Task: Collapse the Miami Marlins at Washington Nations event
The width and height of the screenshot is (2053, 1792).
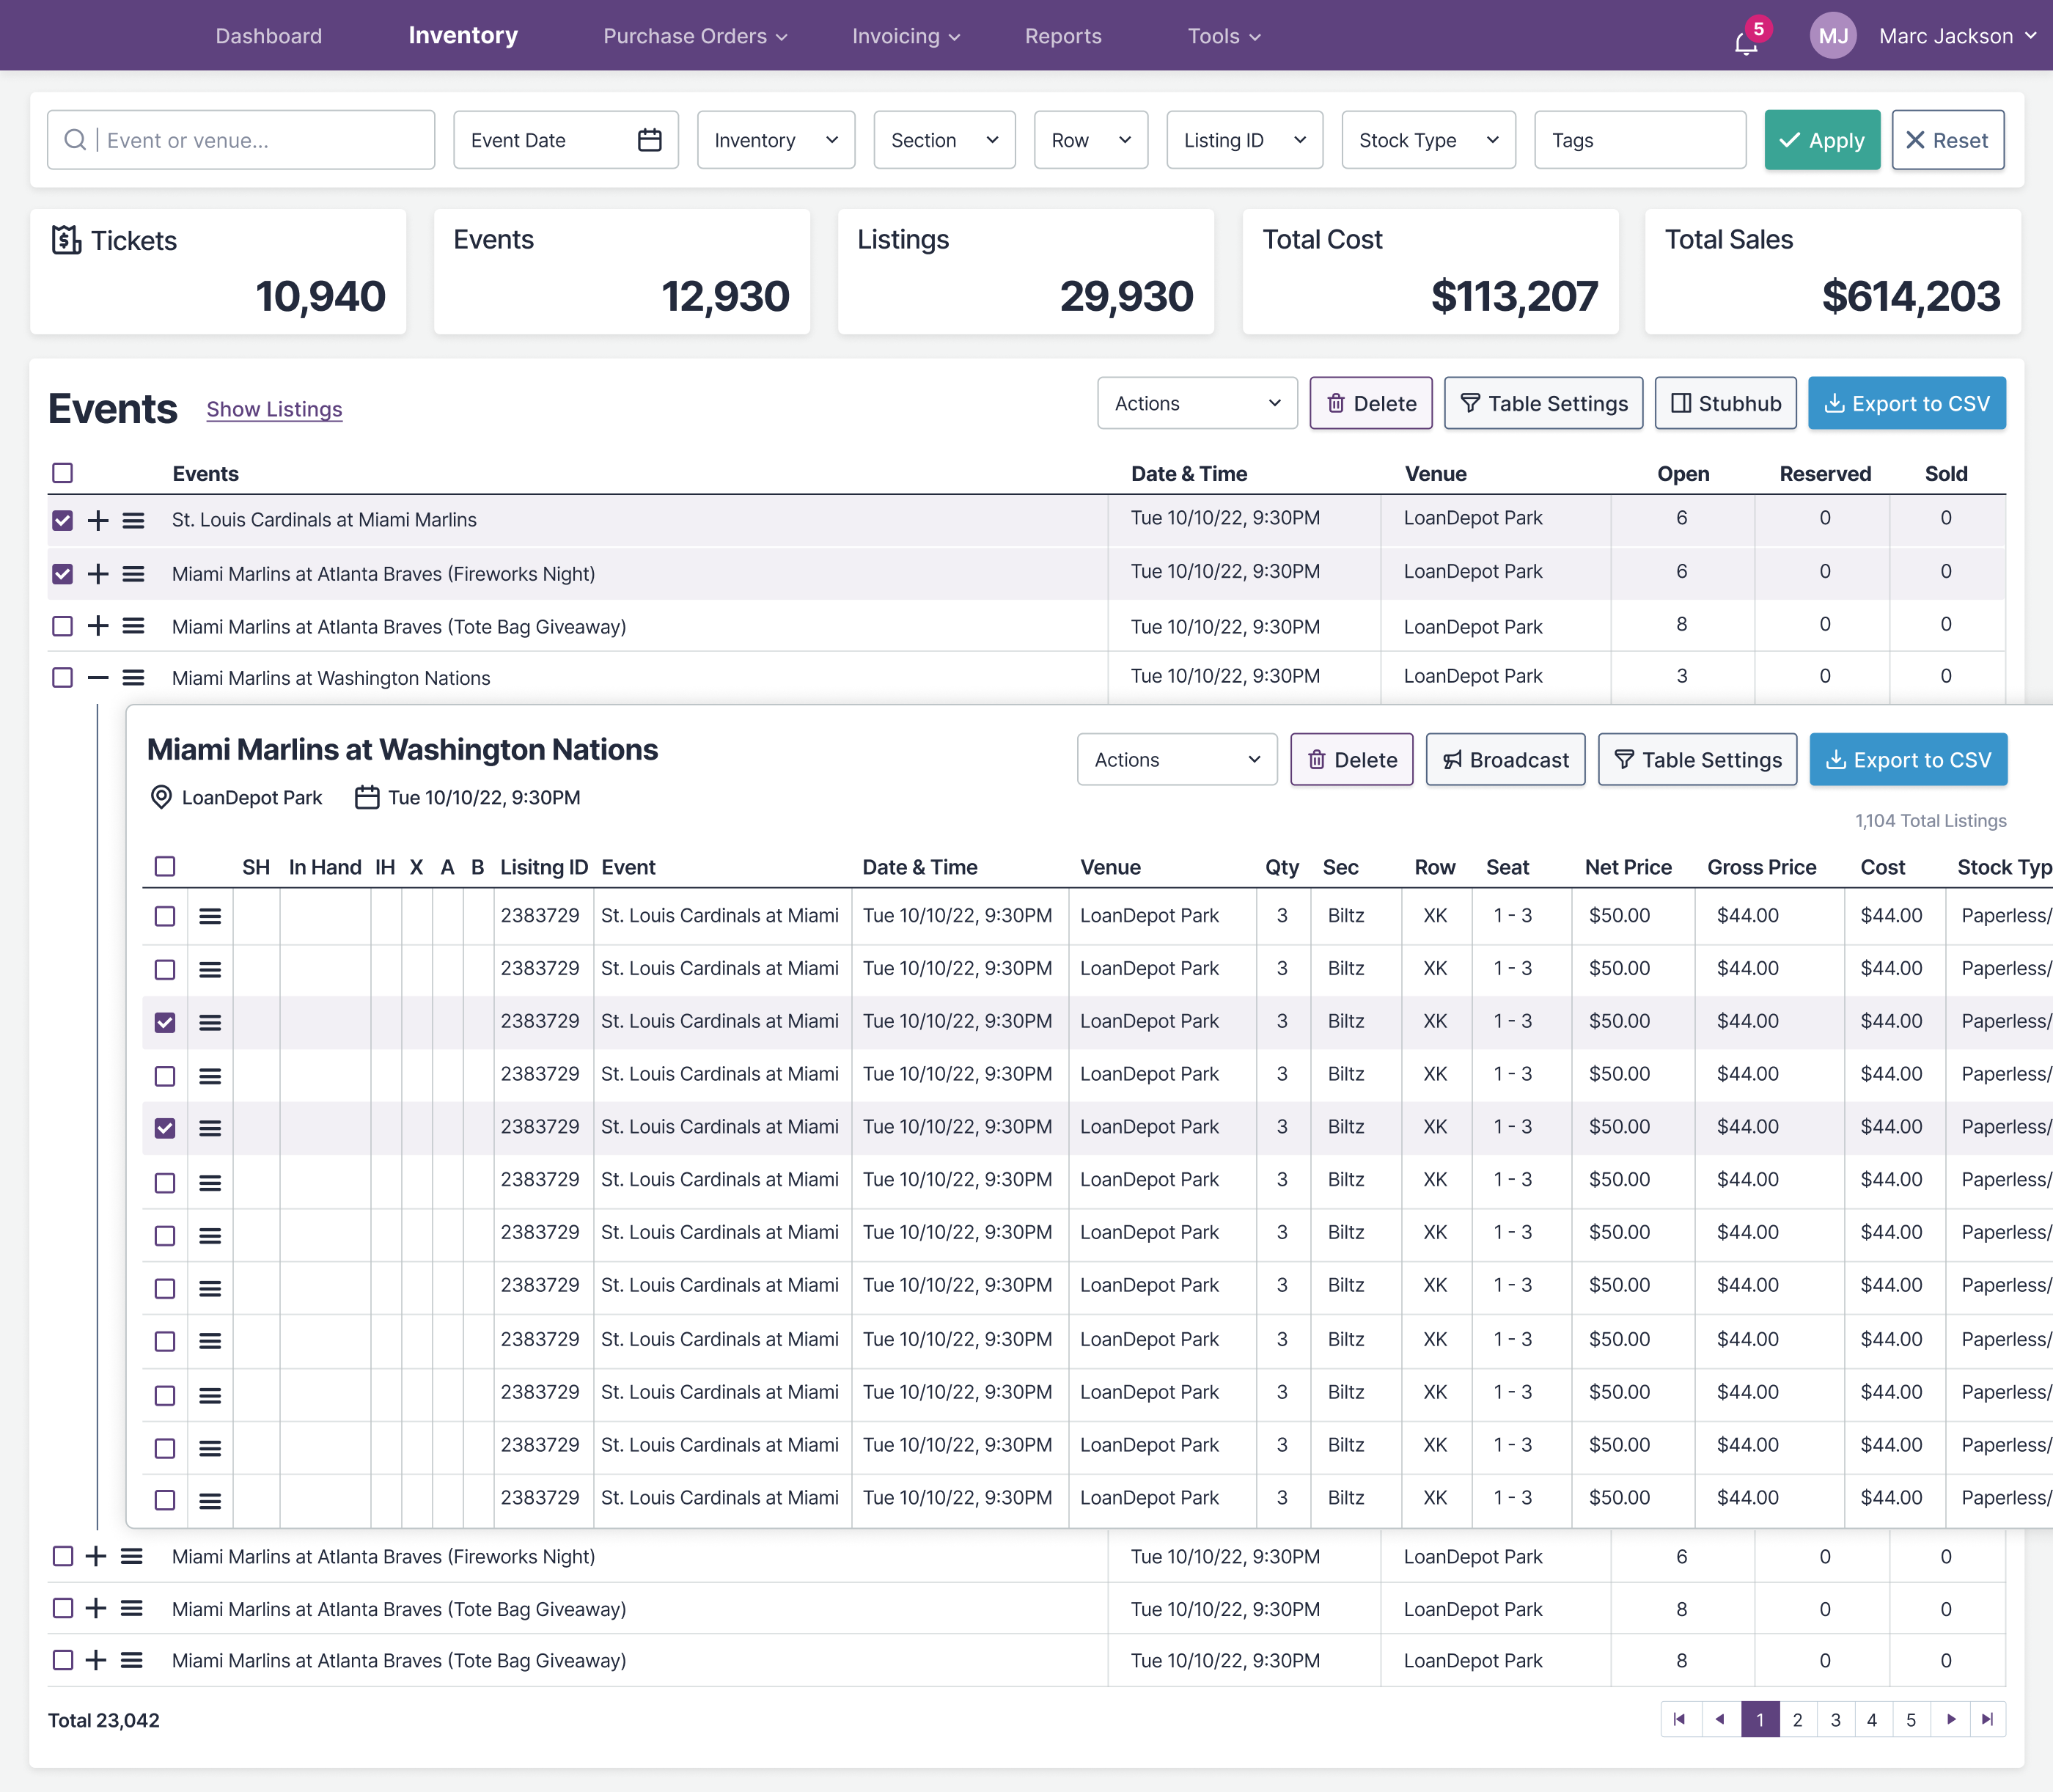Action: click(x=98, y=678)
